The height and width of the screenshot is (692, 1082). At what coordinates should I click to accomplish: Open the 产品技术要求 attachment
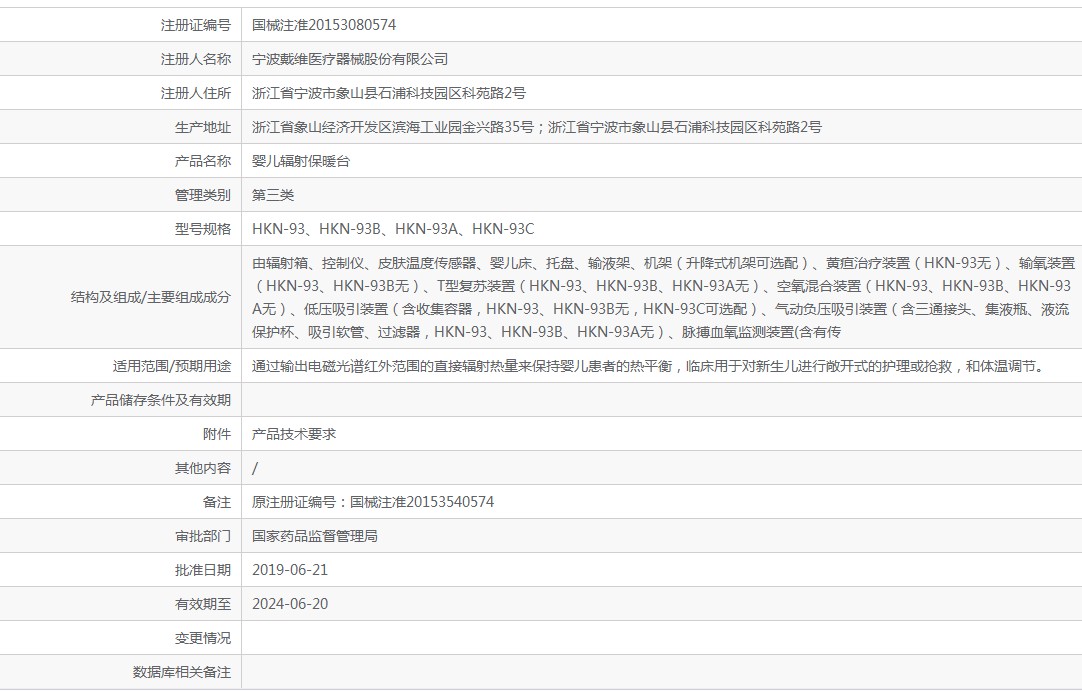(x=294, y=434)
